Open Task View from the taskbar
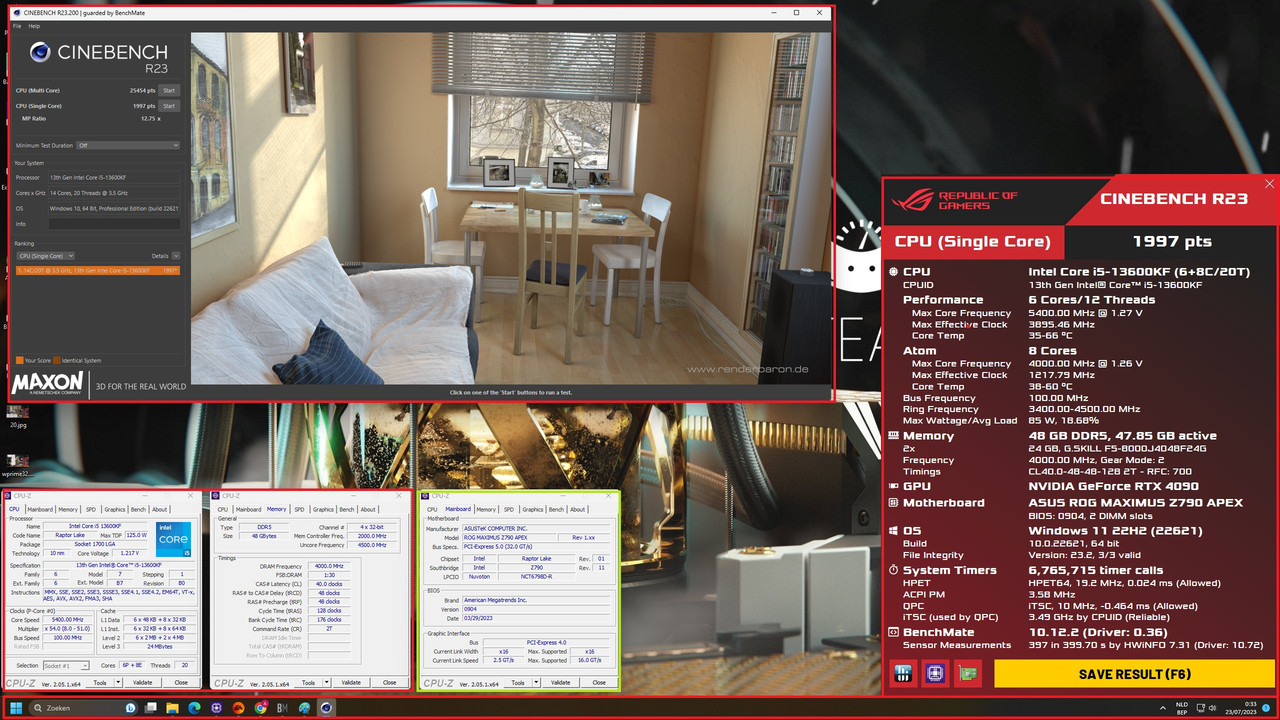Viewport: 1280px width, 720px height. [x=151, y=708]
